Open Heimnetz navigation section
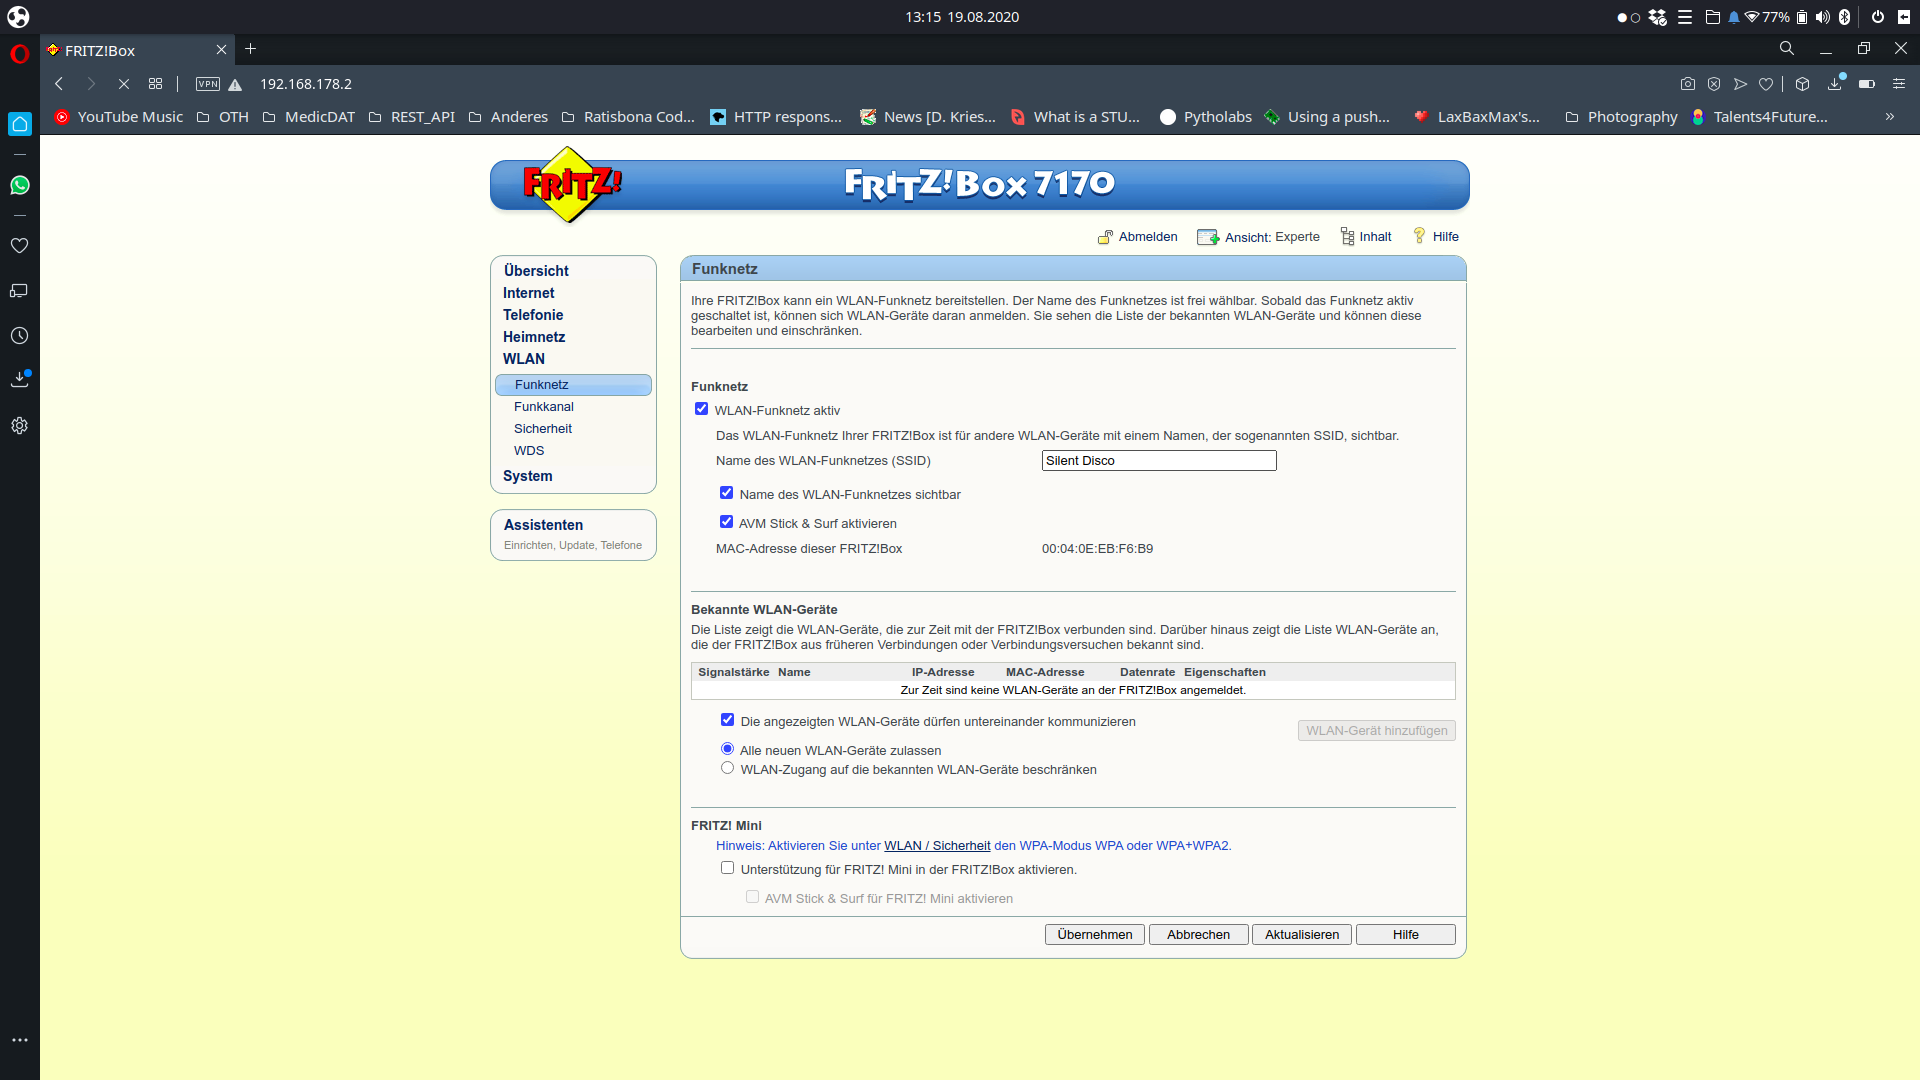The image size is (1920, 1080). pos(534,337)
